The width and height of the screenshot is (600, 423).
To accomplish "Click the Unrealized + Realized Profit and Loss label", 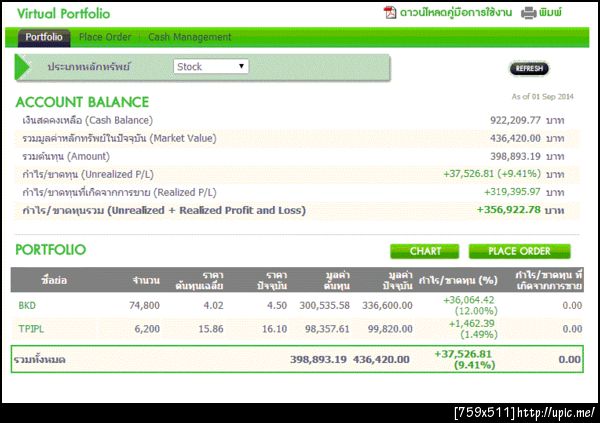I will tap(164, 210).
